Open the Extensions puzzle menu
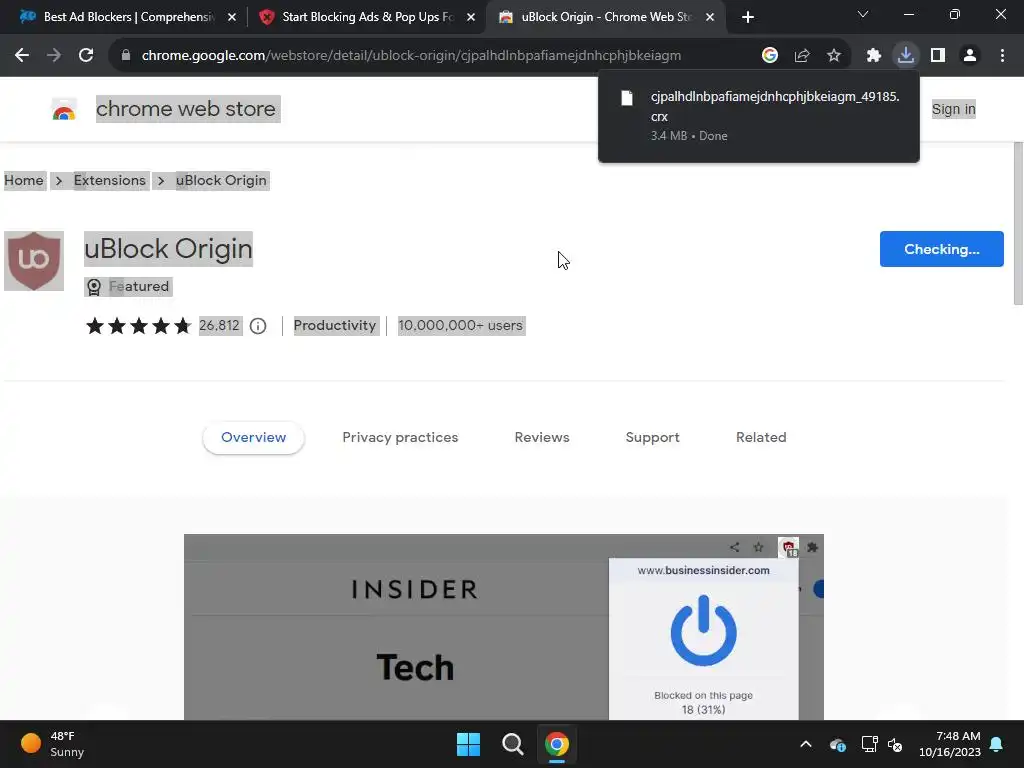The image size is (1024, 768). 874,56
